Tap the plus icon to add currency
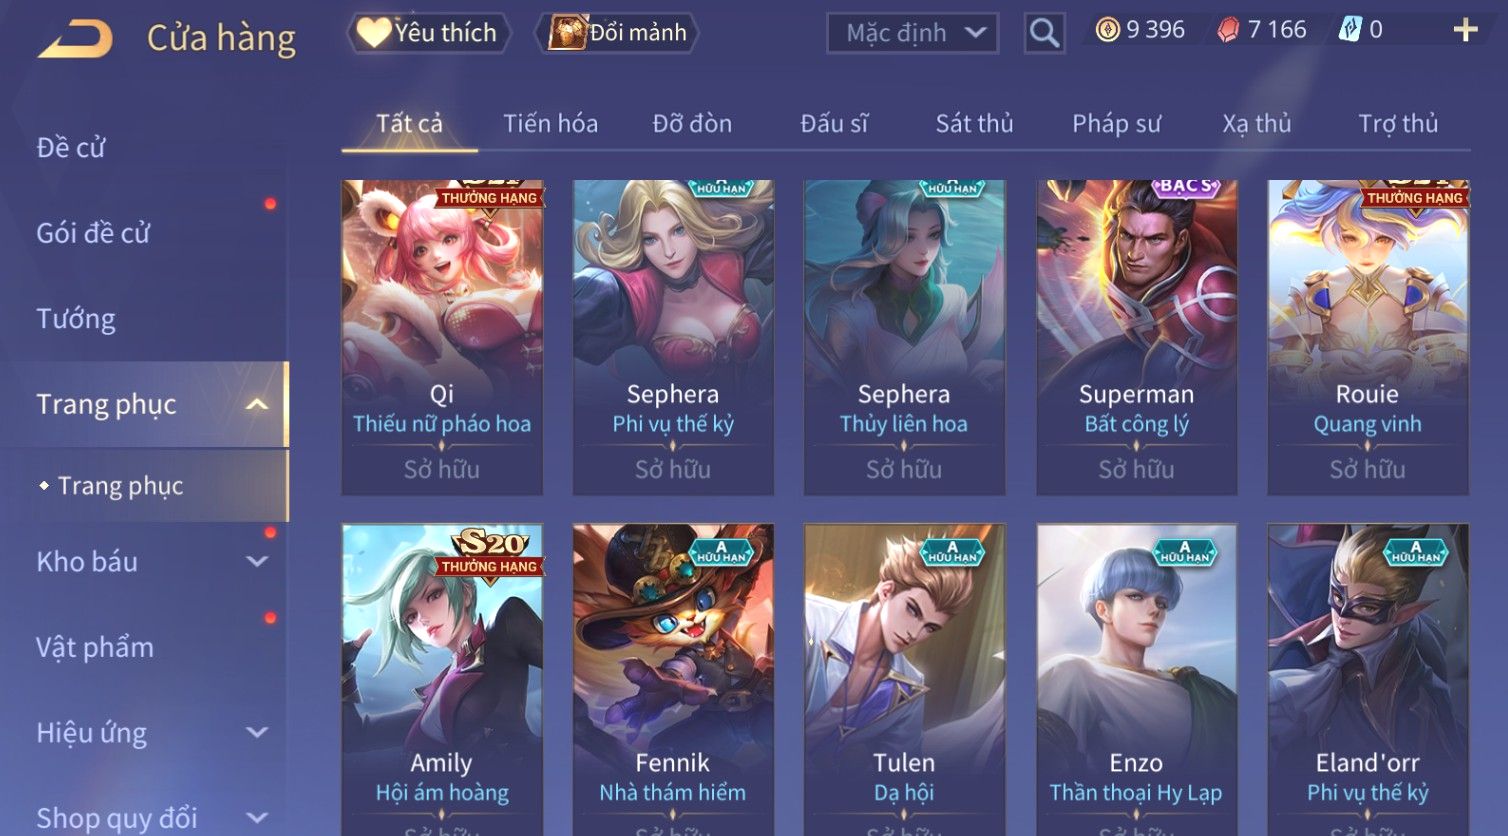 pyautogui.click(x=1465, y=30)
